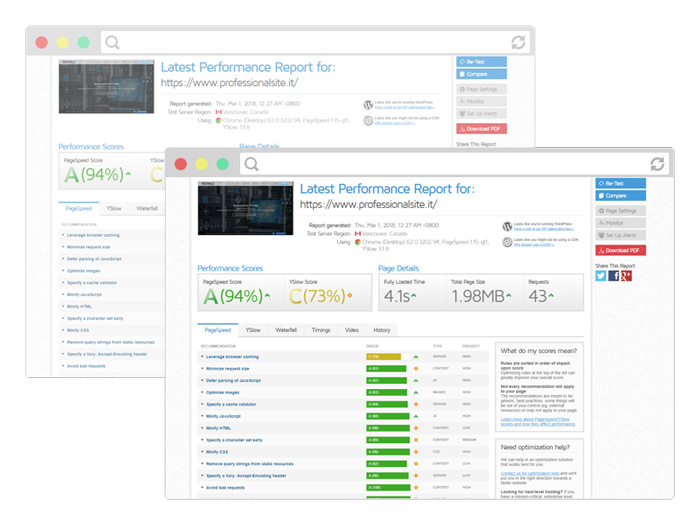Screen dimensions: 700x525
Task: Click the Total Page Size value 1.98MB
Action: pos(478,296)
